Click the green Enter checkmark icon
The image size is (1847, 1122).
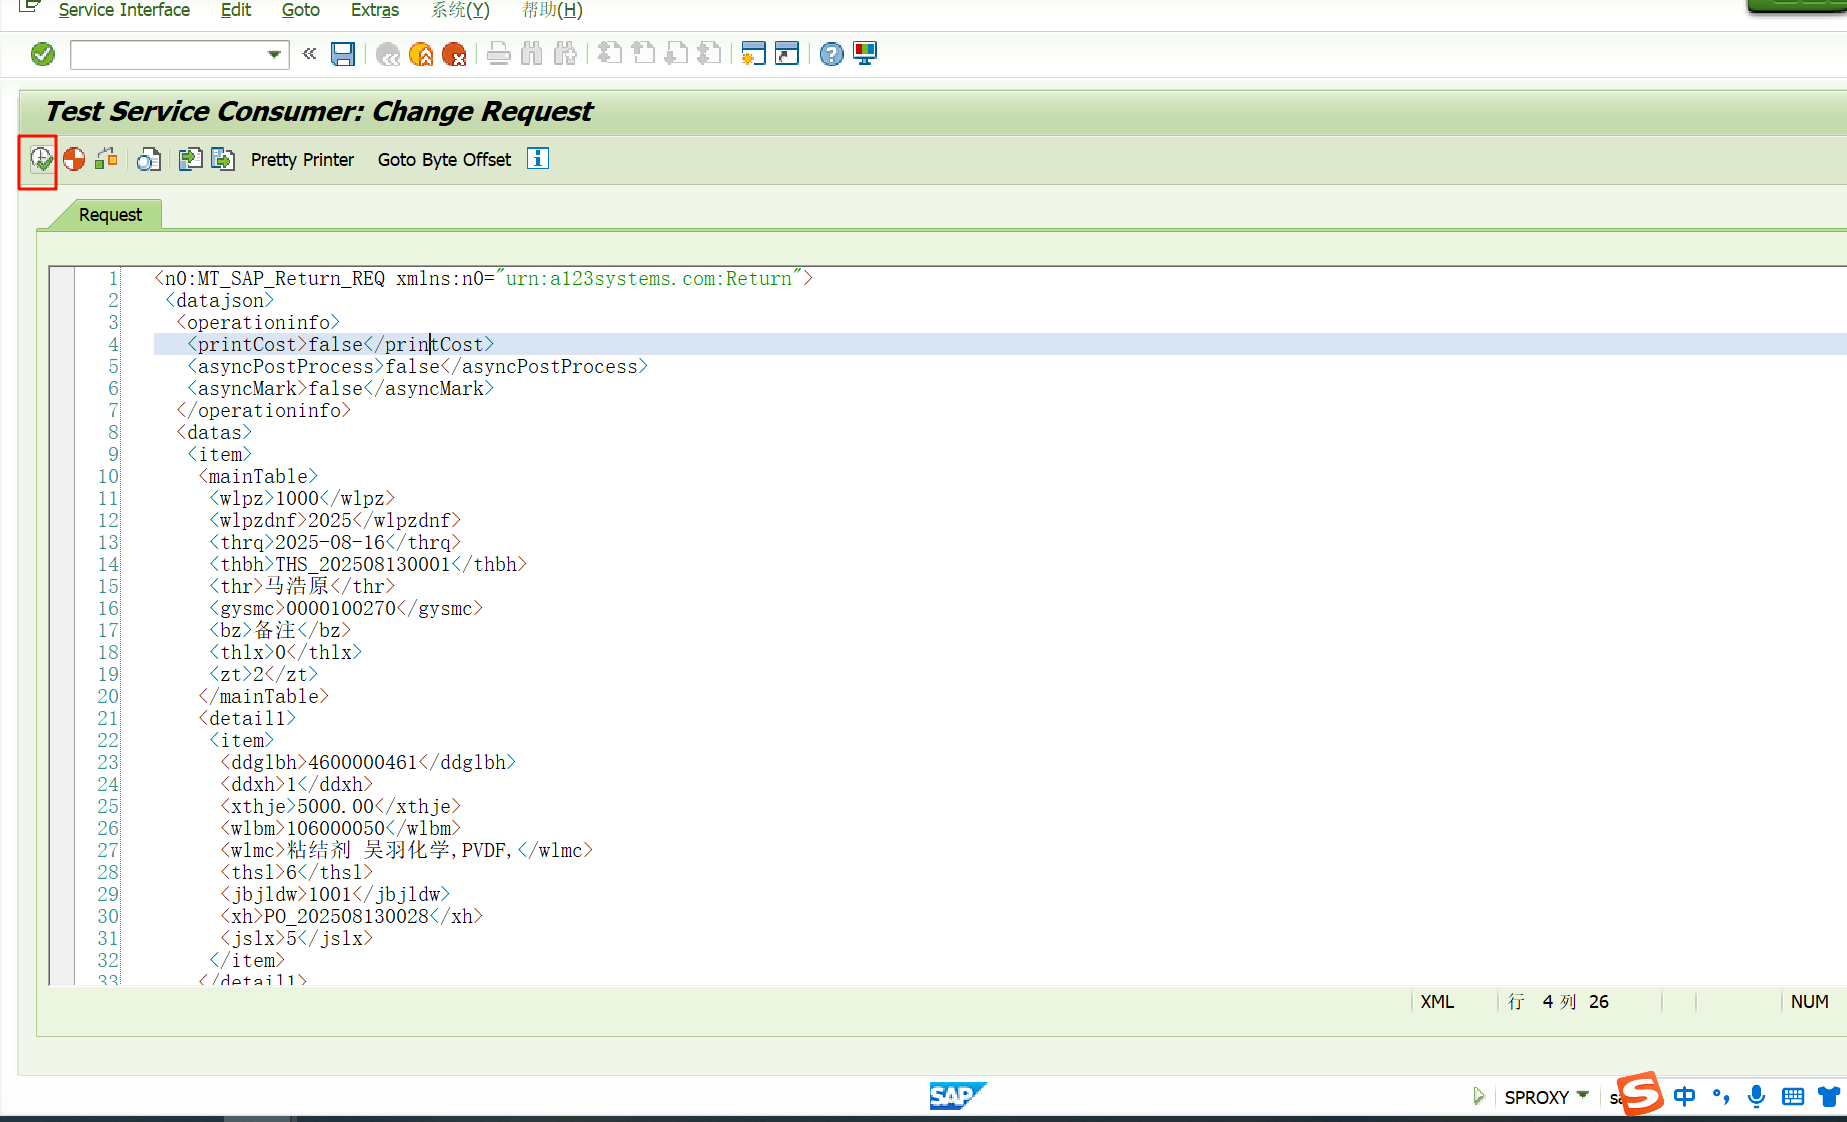pyautogui.click(x=43, y=54)
